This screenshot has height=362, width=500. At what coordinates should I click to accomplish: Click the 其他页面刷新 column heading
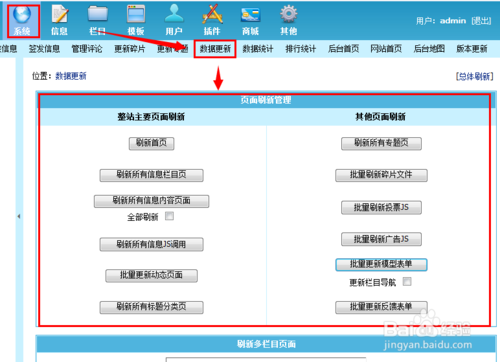[x=380, y=117]
